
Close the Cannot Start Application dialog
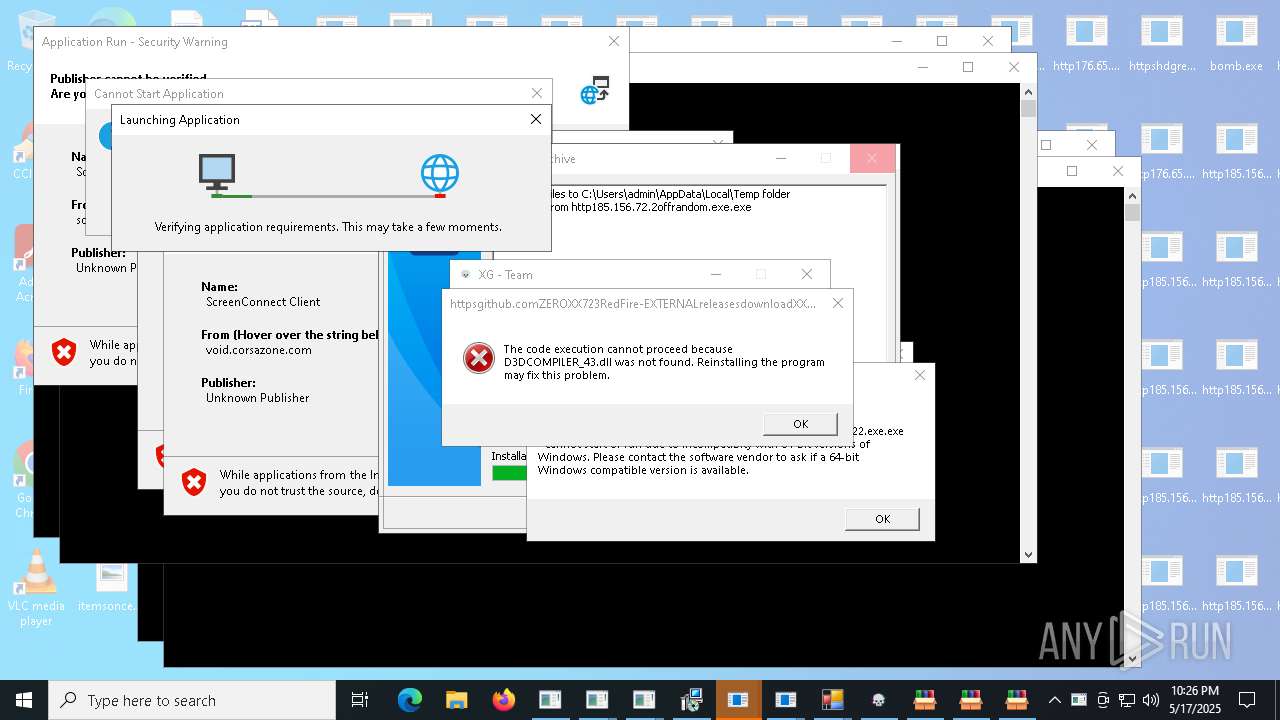point(537,93)
